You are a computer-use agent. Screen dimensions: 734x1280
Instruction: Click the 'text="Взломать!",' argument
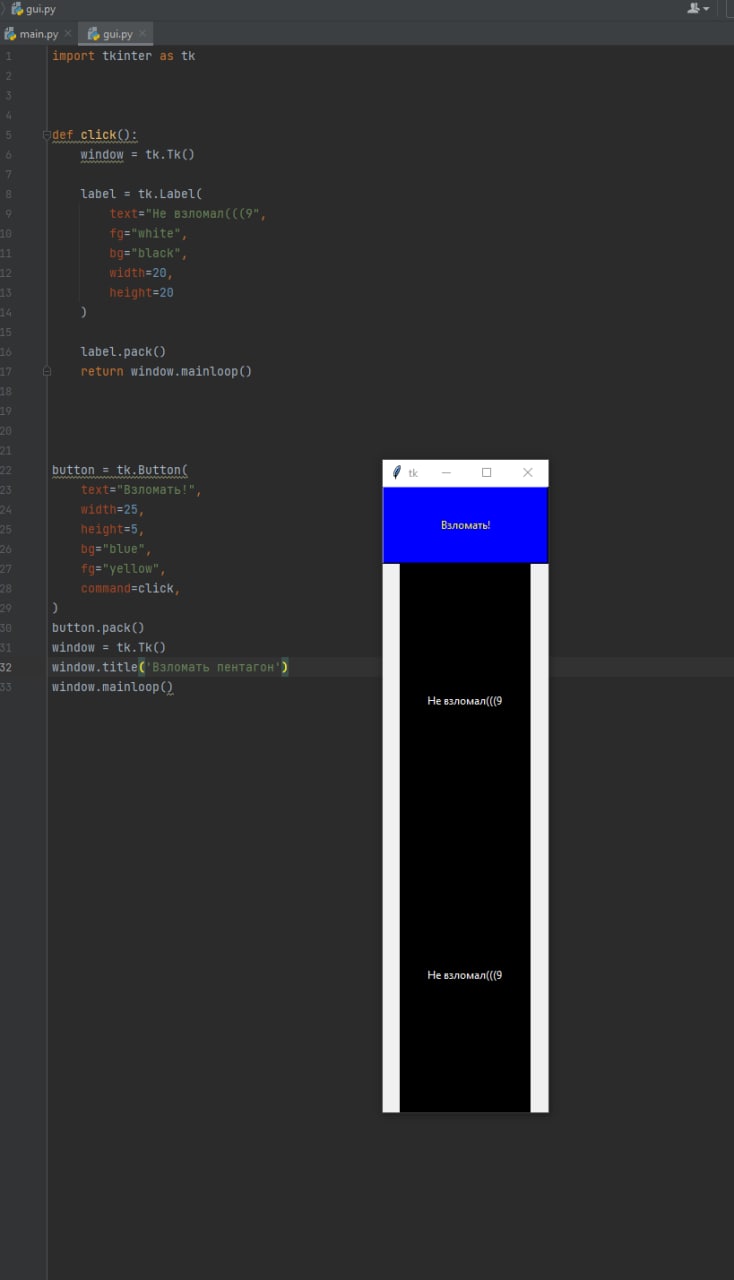(141, 490)
